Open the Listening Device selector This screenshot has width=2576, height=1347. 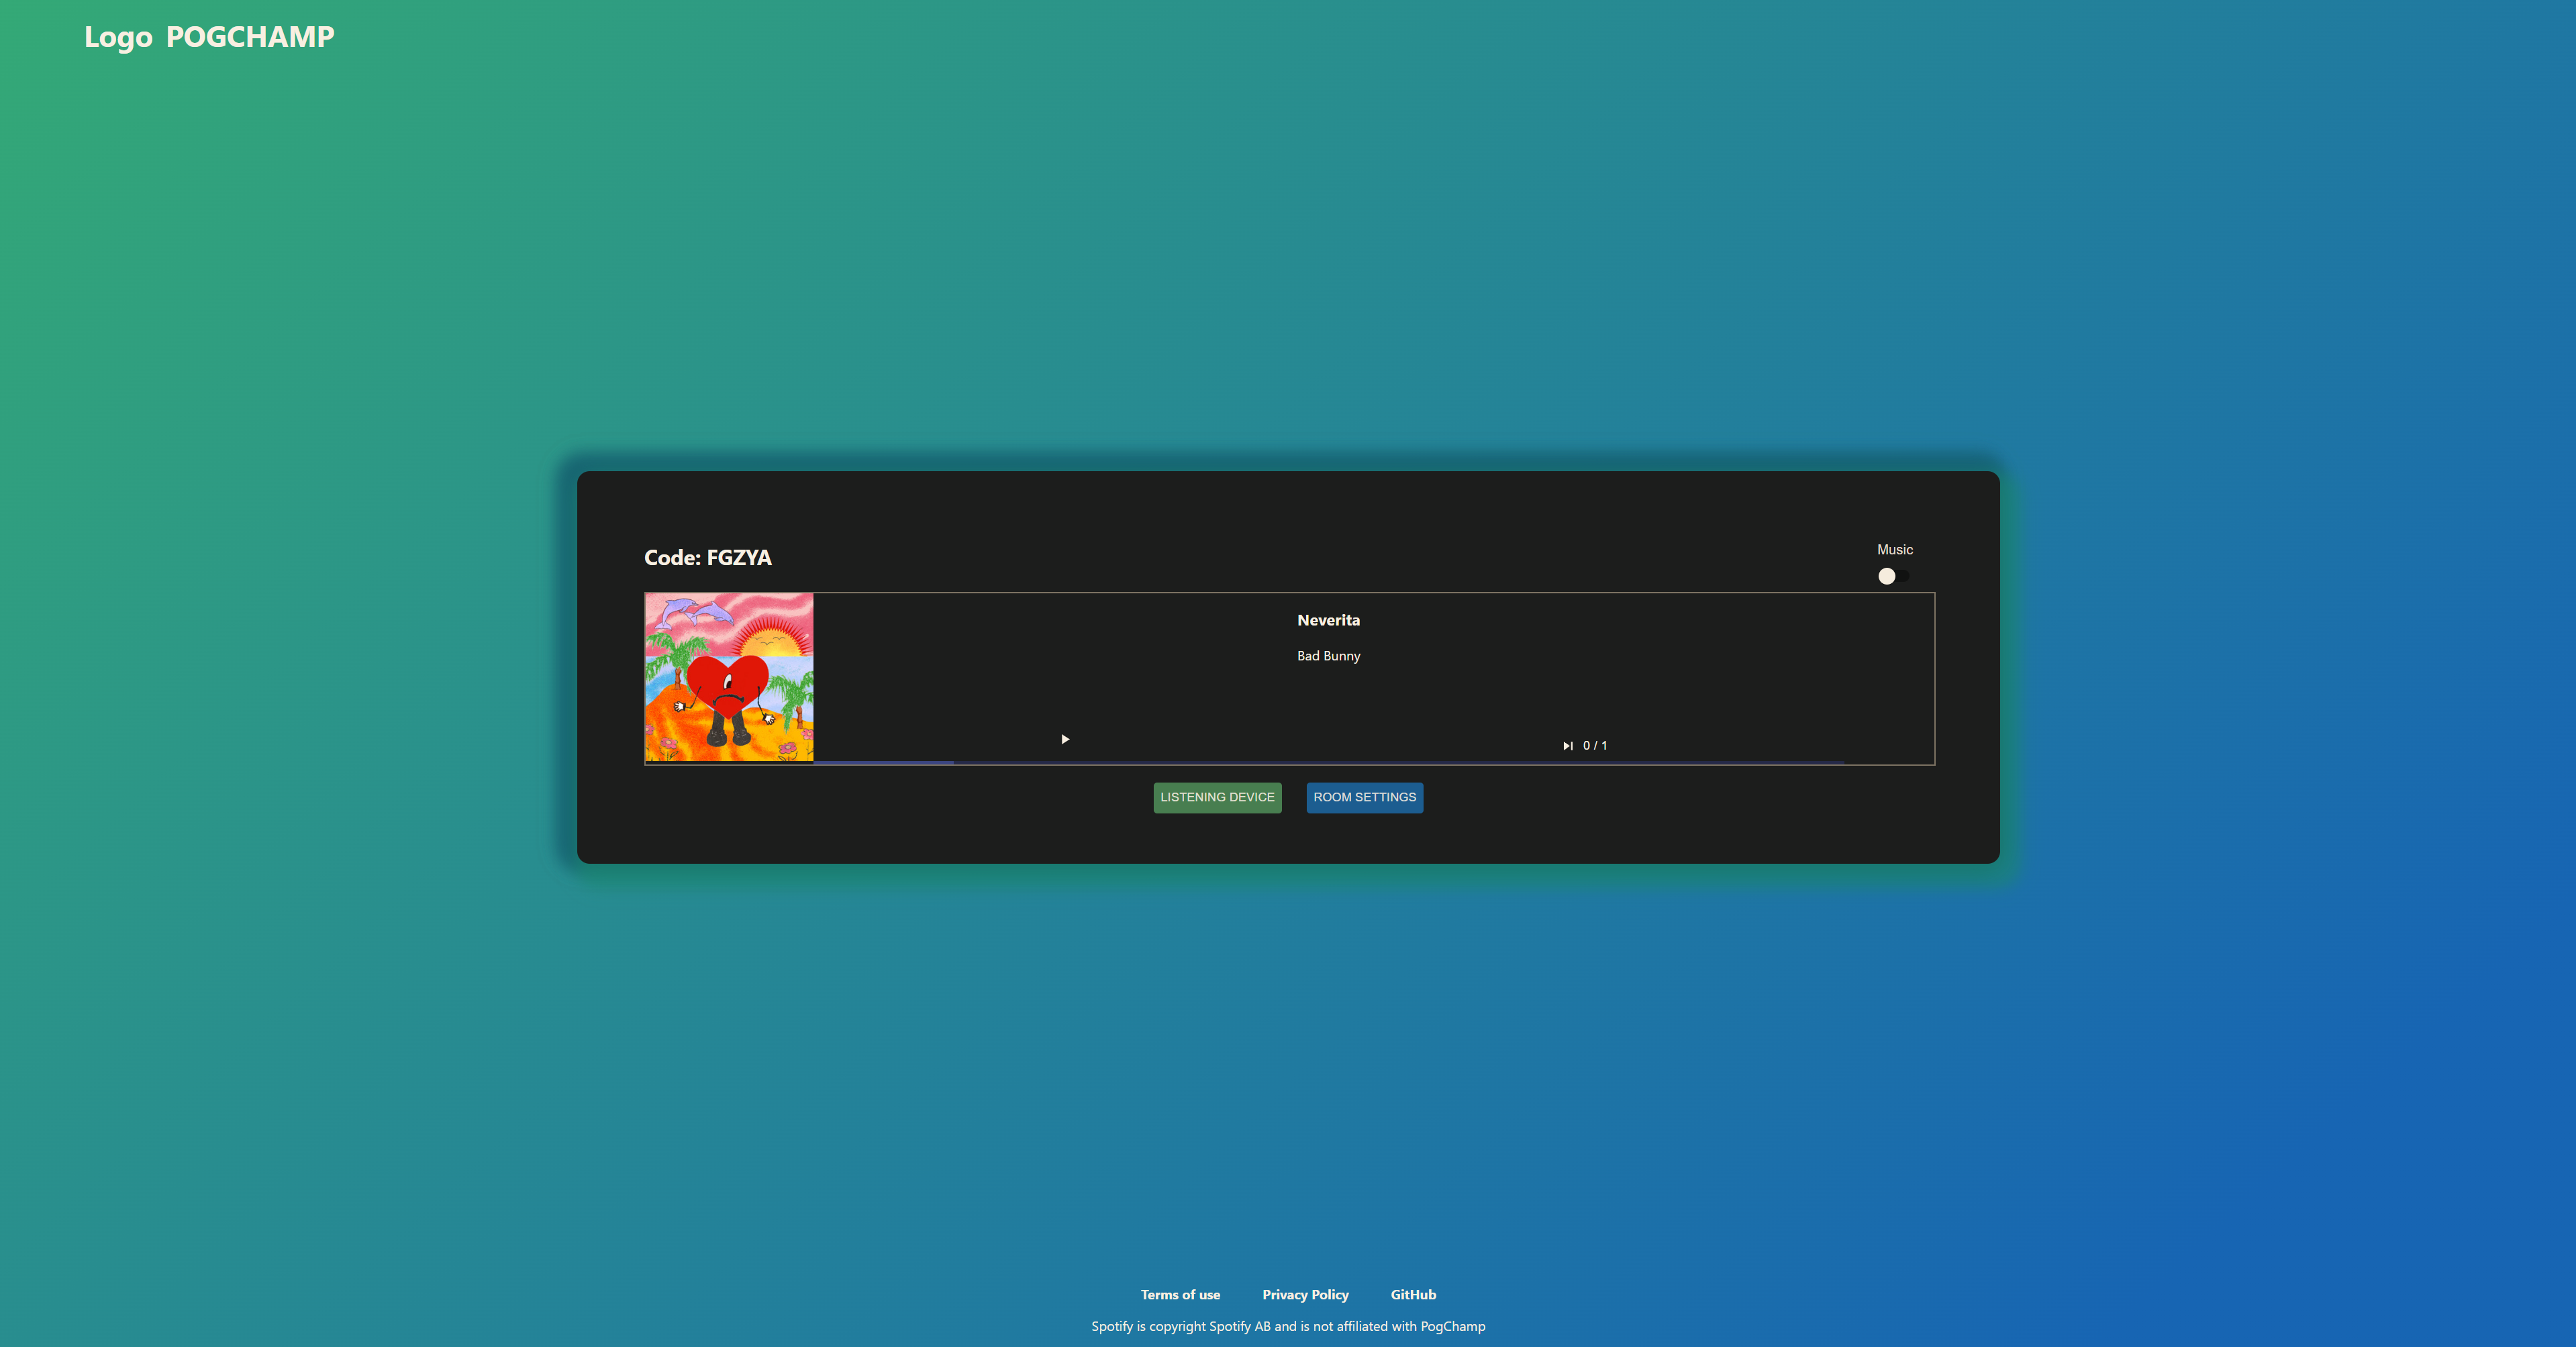tap(1217, 797)
